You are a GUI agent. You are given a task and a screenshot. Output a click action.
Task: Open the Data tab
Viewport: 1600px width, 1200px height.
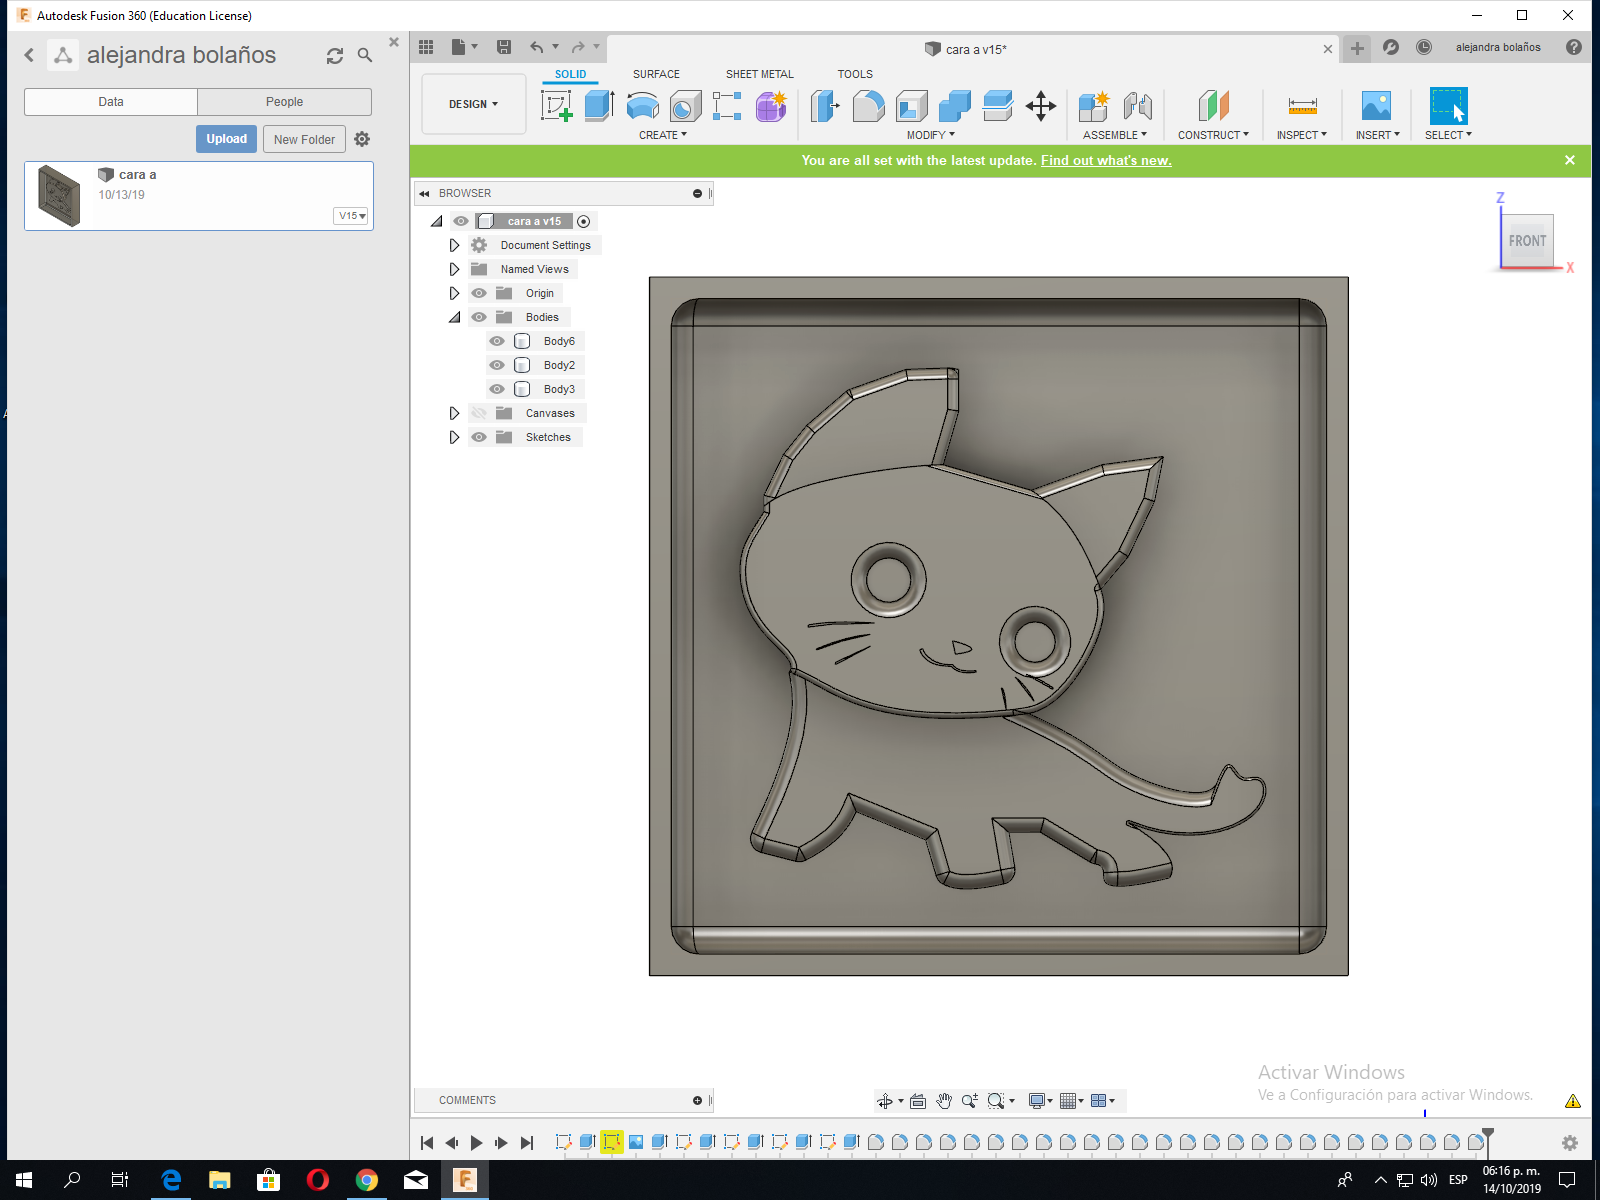[x=111, y=102]
